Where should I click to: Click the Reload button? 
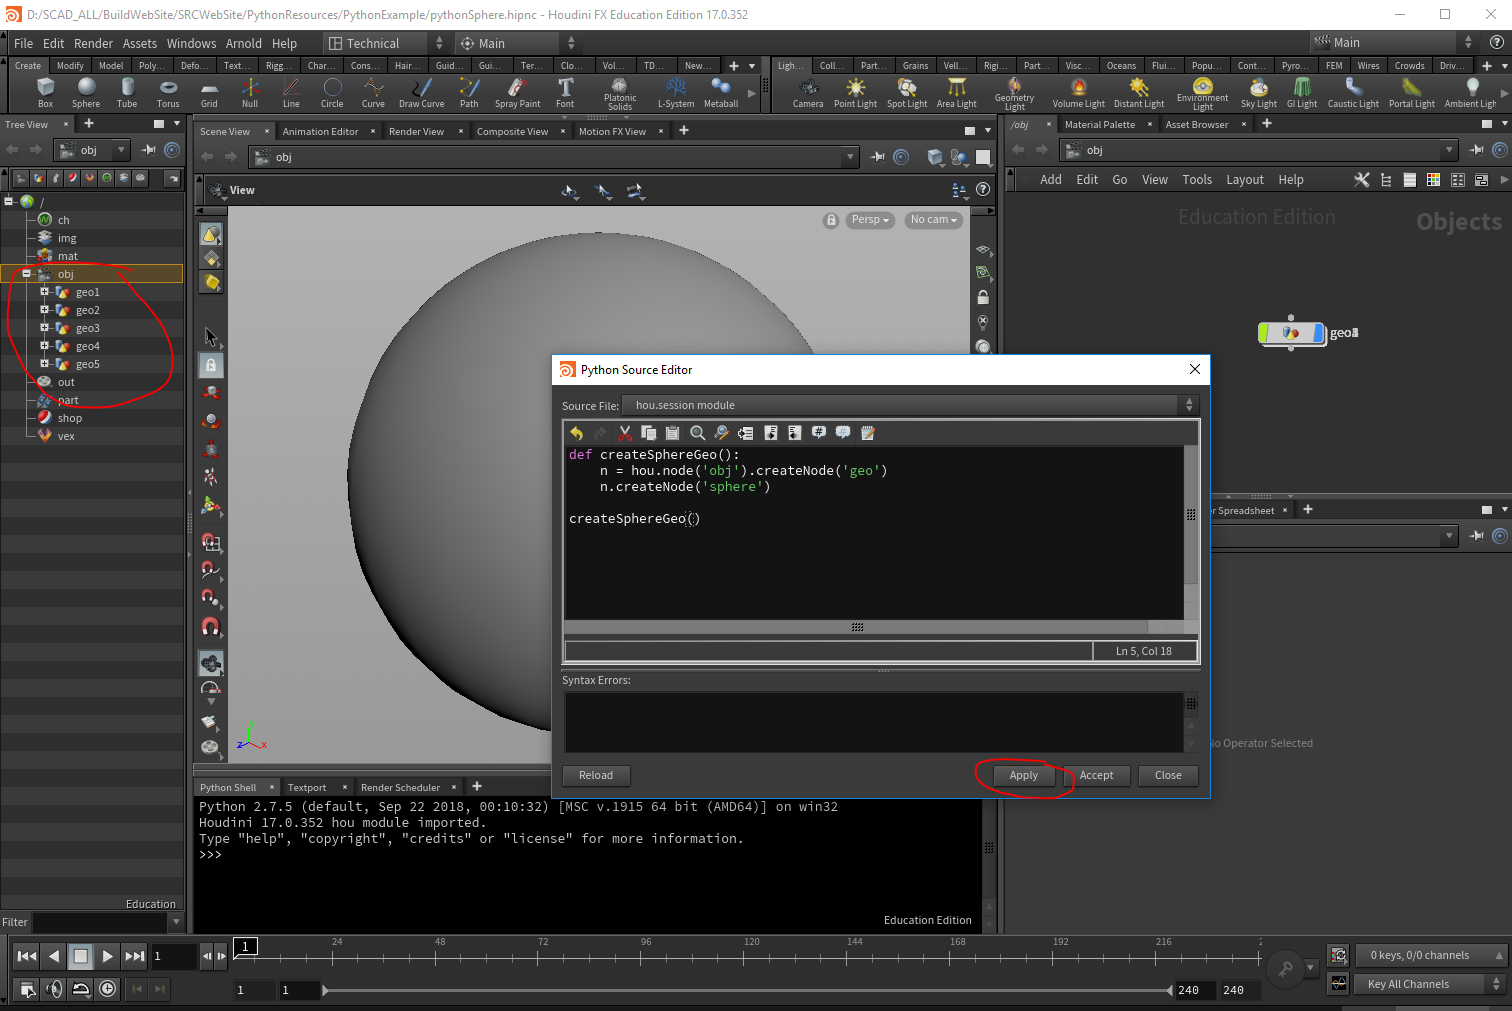[x=595, y=775]
